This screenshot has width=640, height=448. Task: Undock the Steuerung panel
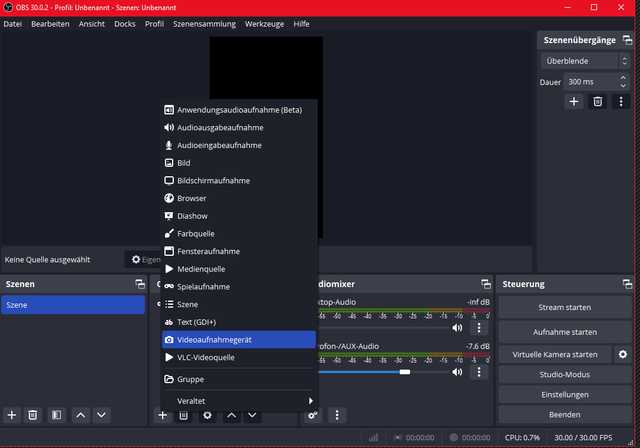pos(627,284)
